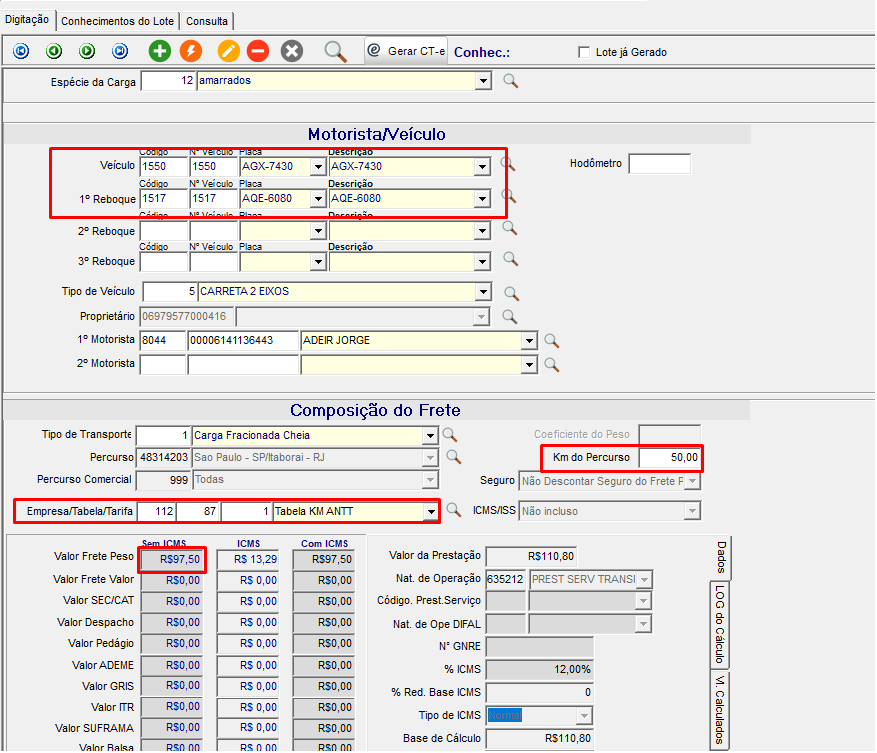Viewport: 877px width, 753px height.
Task: Open the Consulta tab
Action: [207, 20]
